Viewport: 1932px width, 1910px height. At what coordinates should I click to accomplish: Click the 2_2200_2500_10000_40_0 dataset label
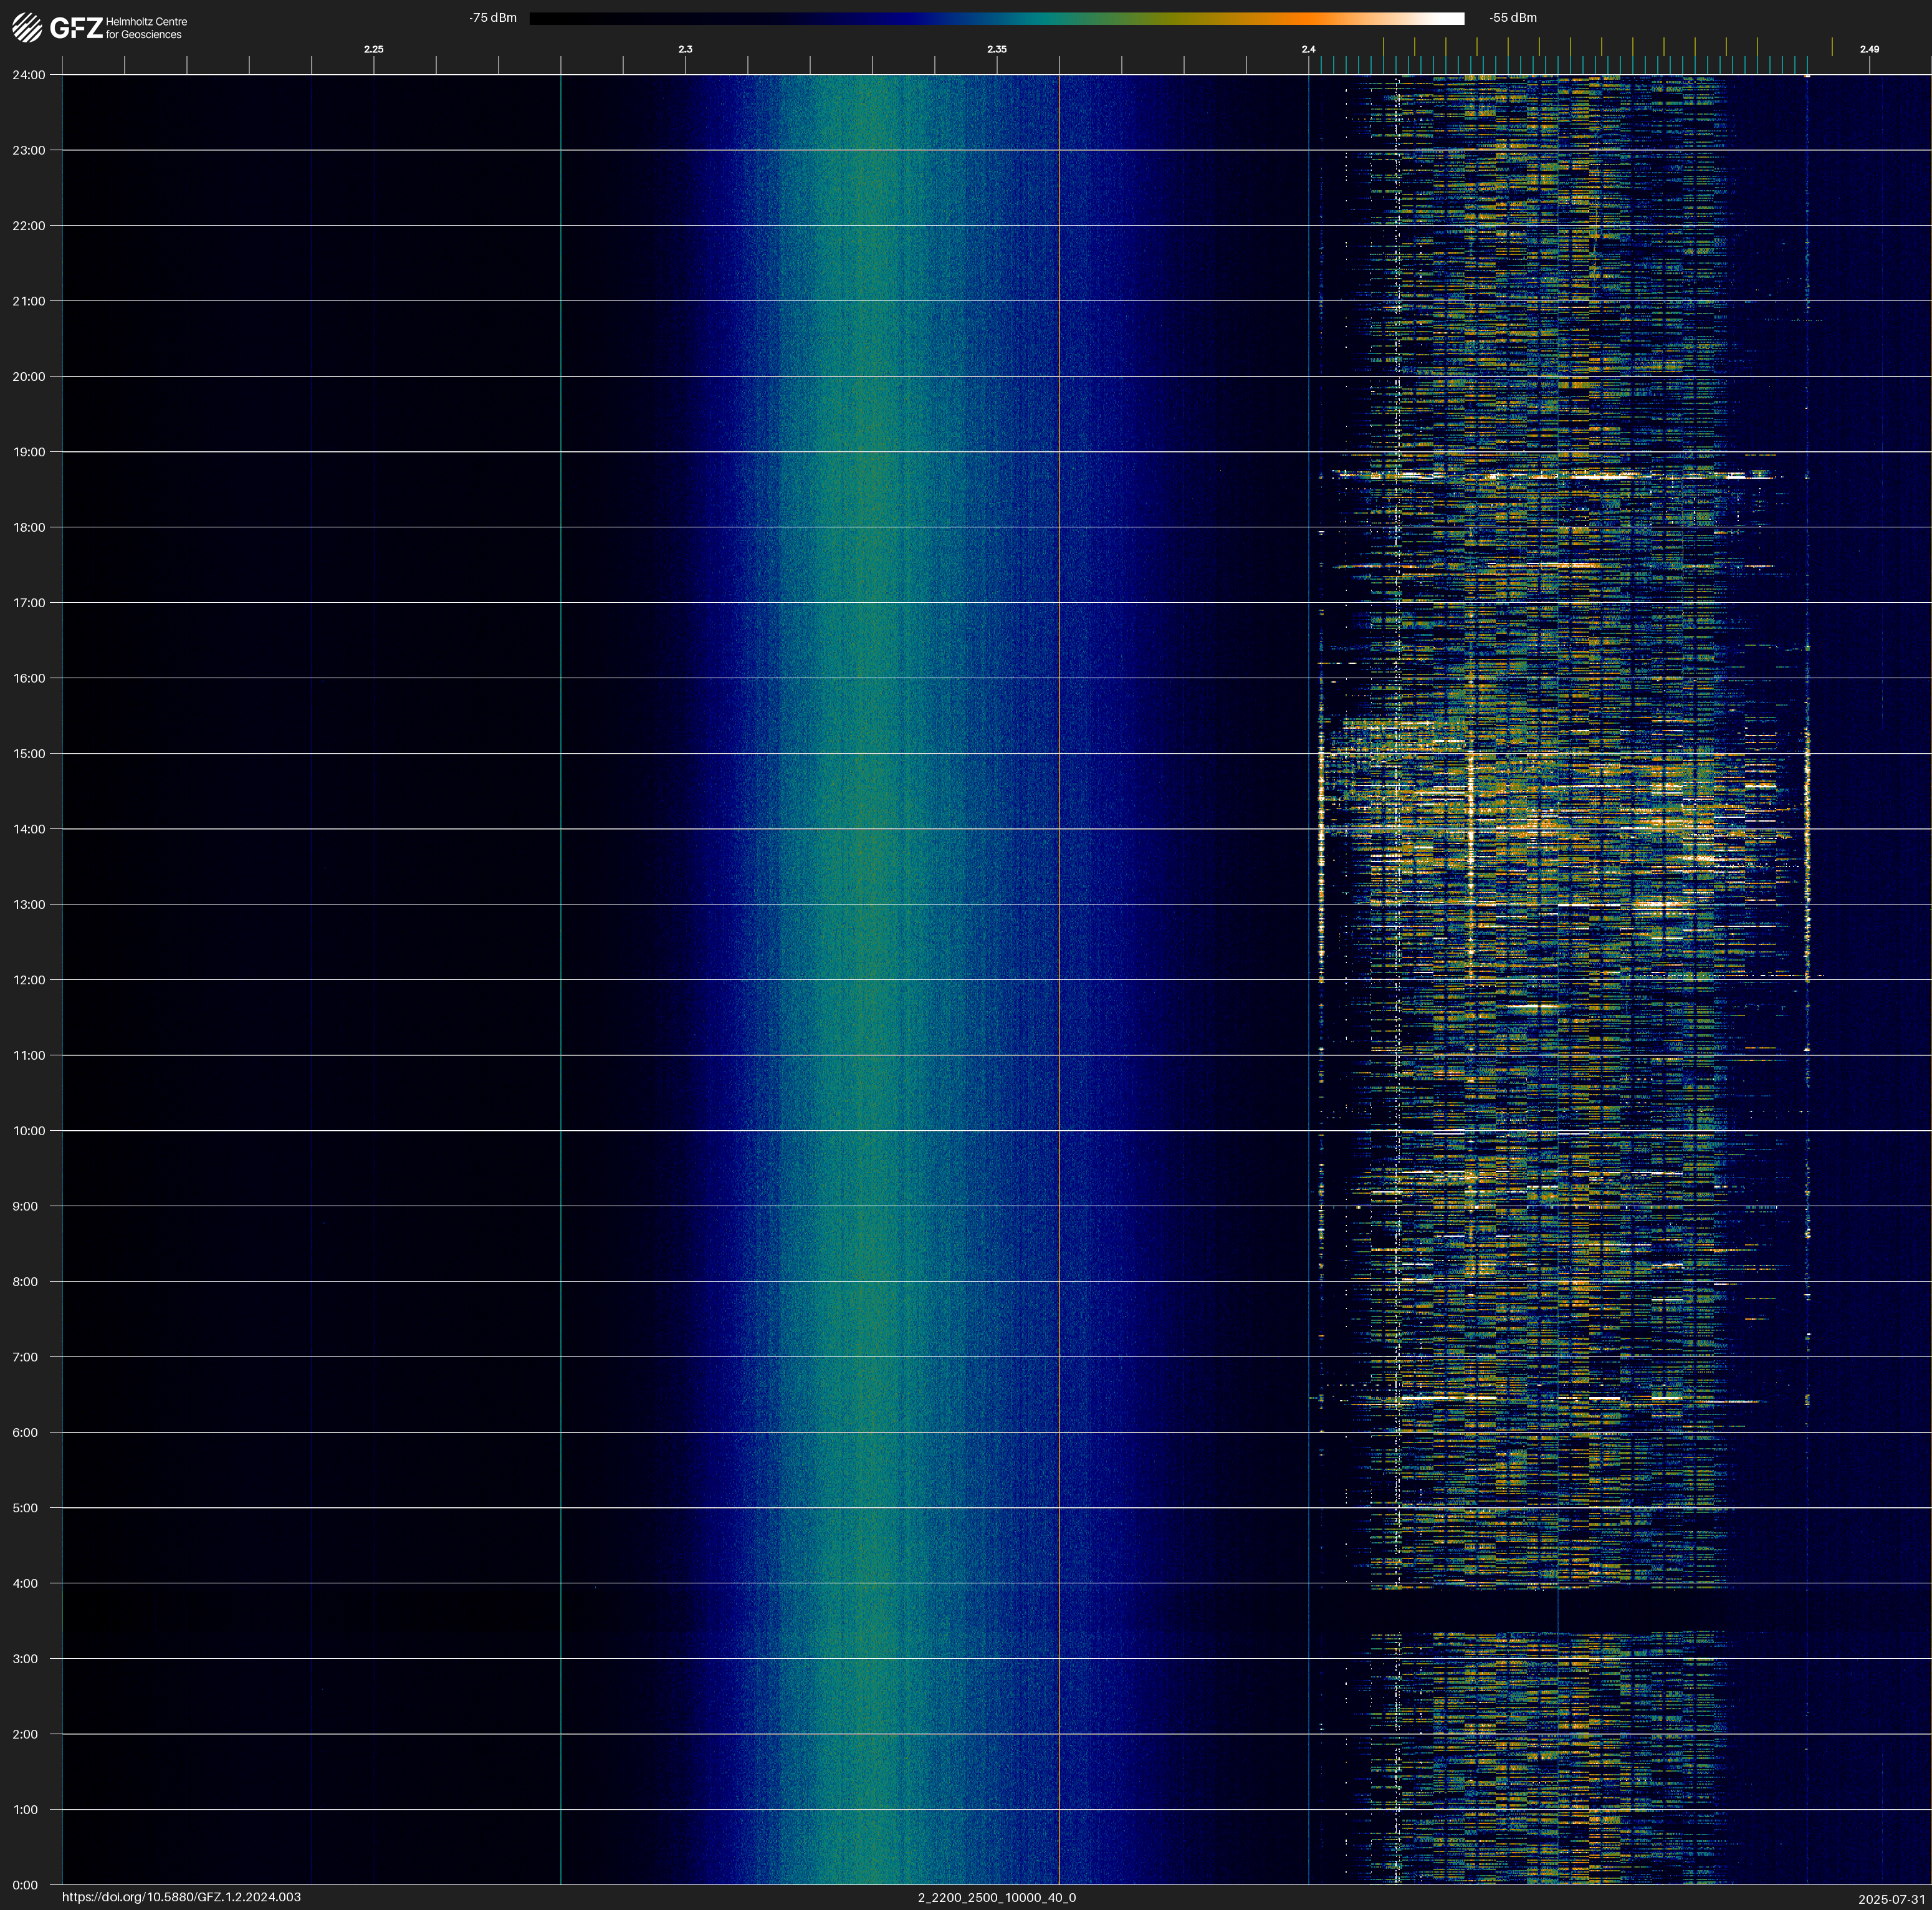pos(996,1897)
